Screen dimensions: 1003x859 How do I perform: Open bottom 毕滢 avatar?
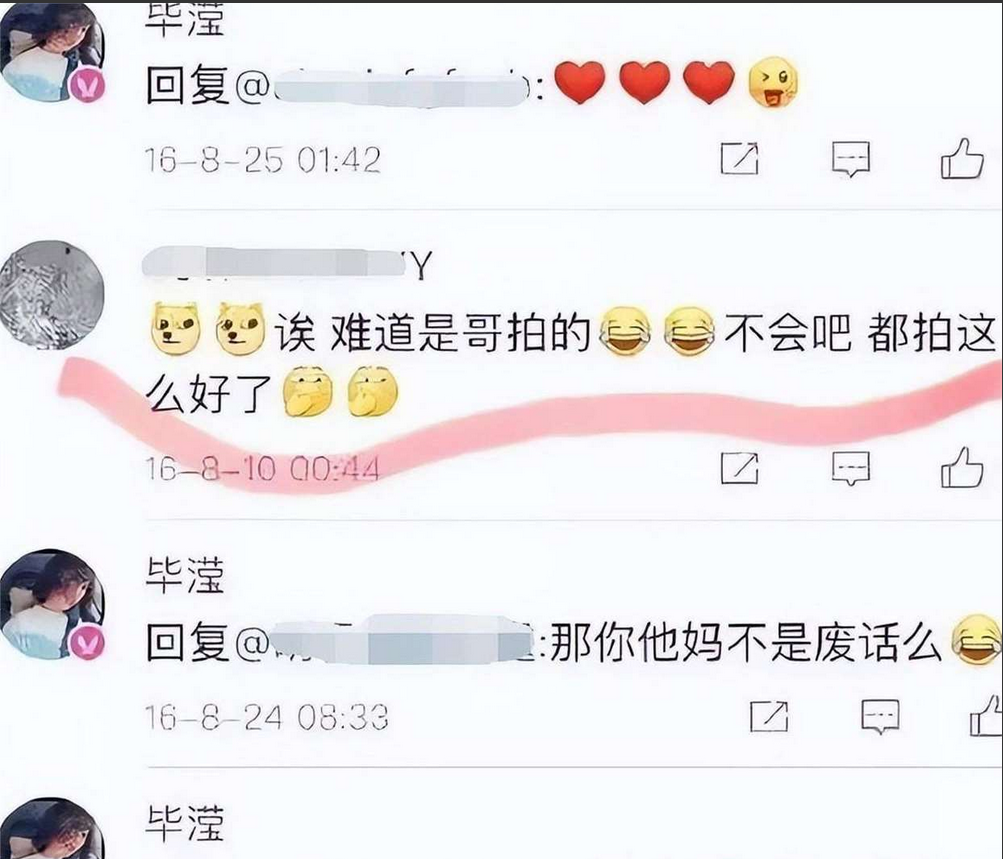point(51,828)
